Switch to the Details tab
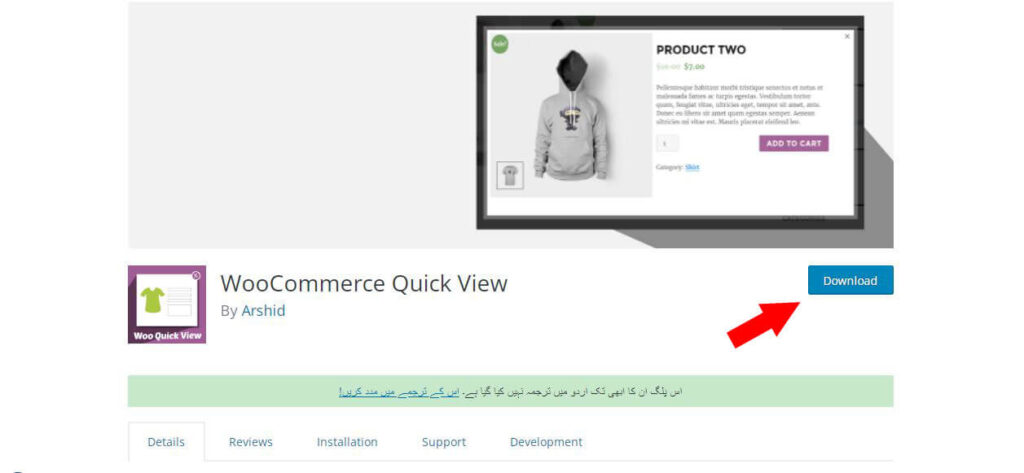 coord(166,442)
